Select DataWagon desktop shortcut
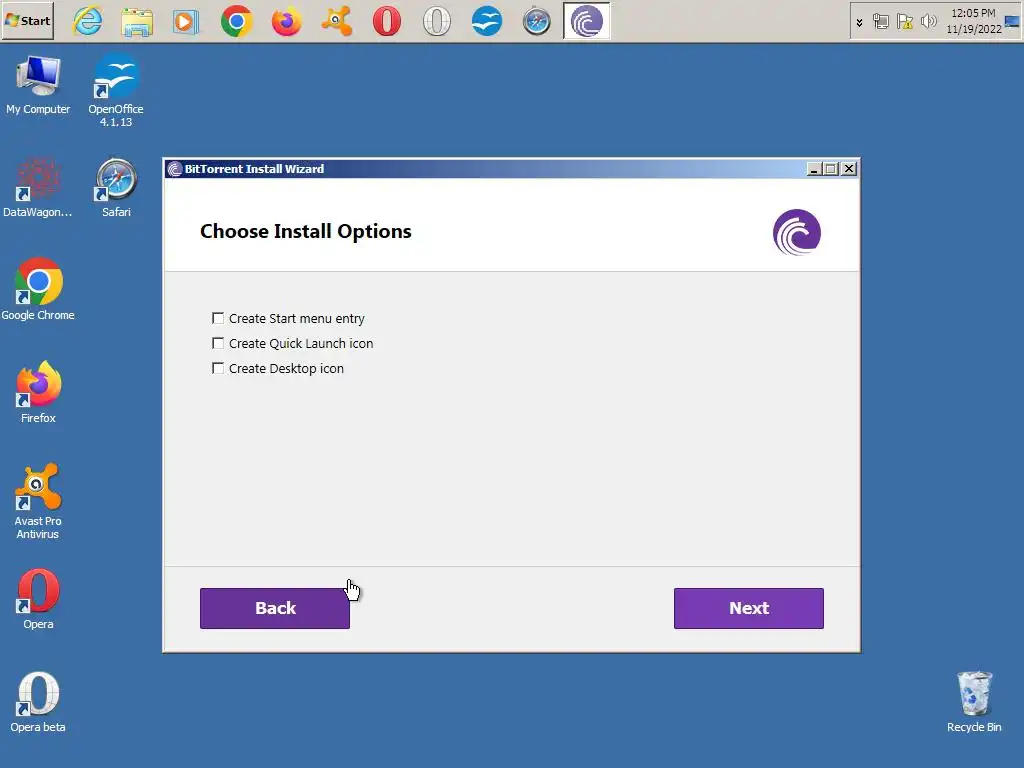Screen dimensions: 1024x768 pyautogui.click(x=37, y=187)
